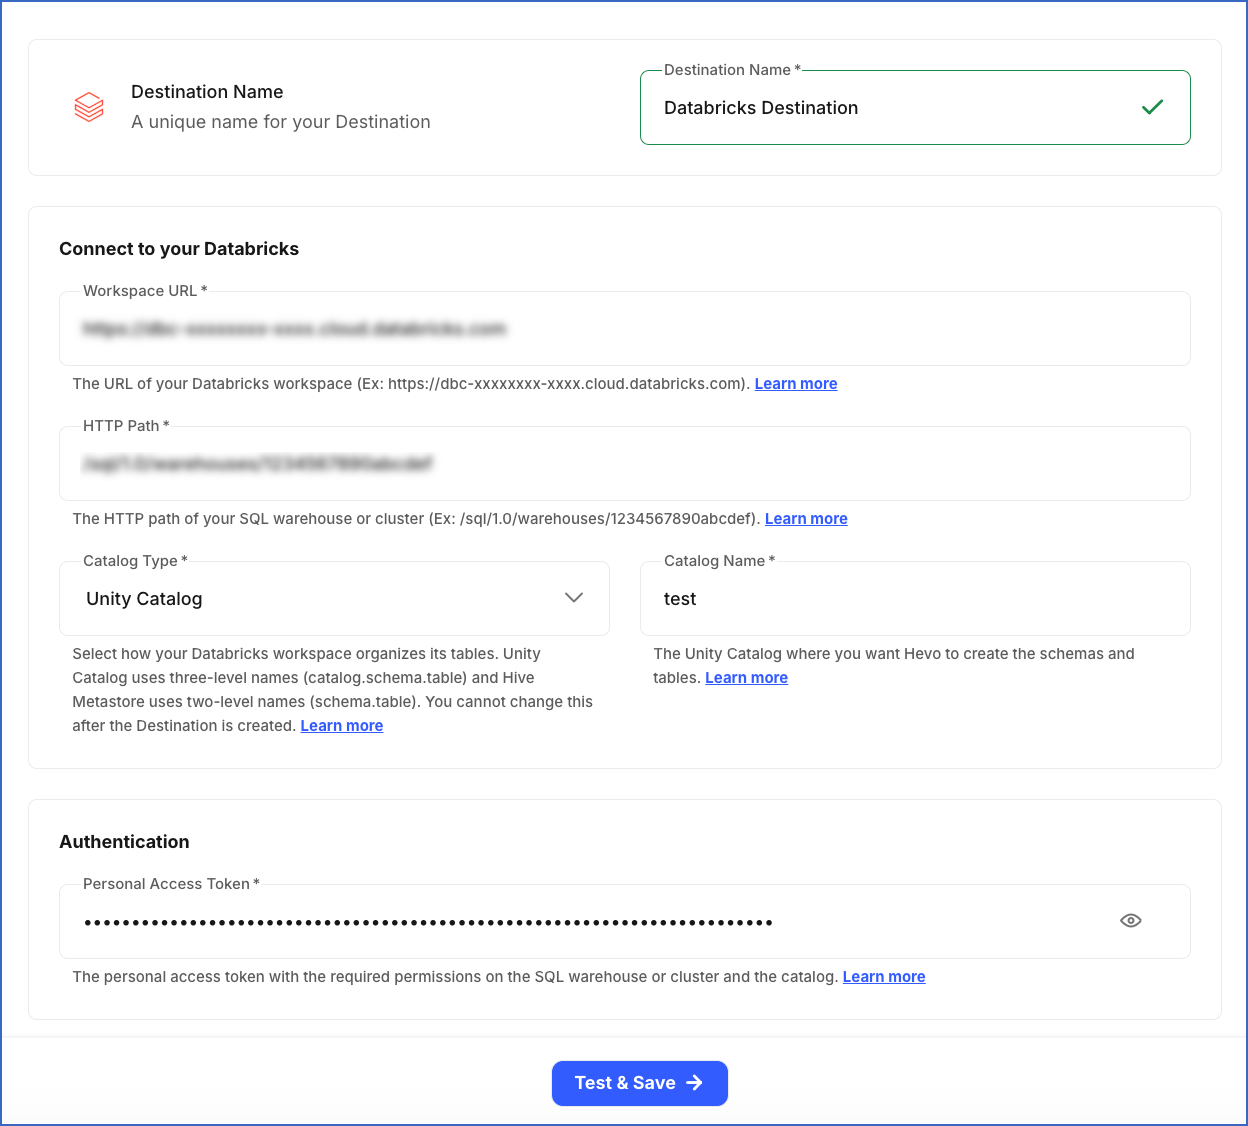Click the 'Connect to your Databricks' heading
1248x1126 pixels.
click(x=179, y=249)
